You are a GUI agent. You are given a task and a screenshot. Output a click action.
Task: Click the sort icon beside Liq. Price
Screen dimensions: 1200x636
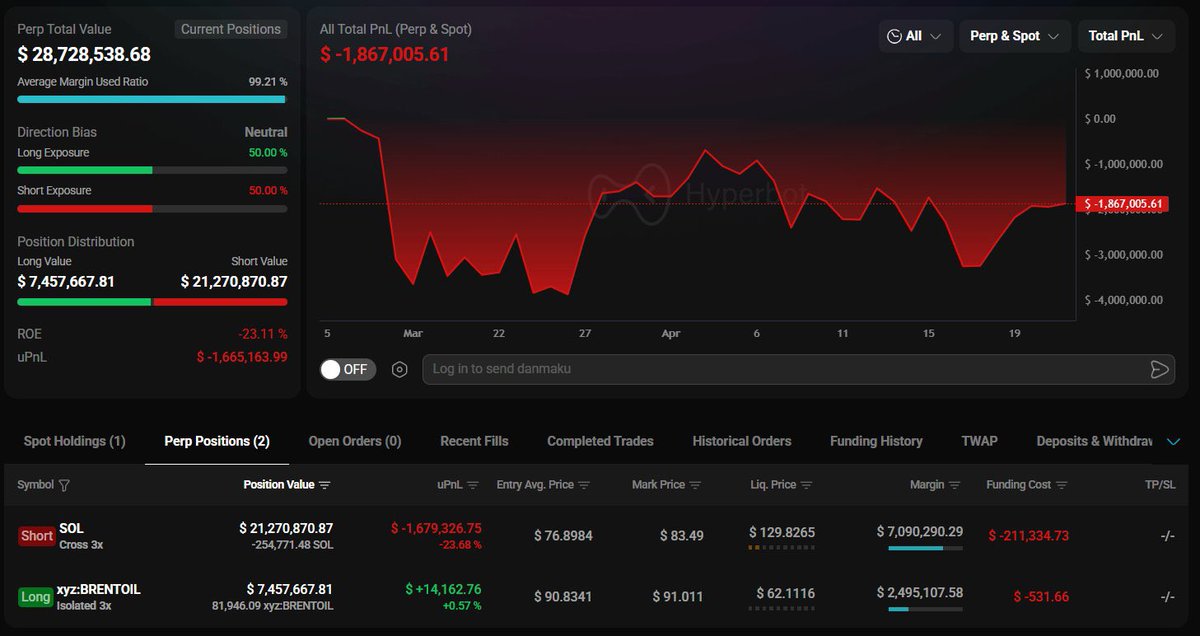click(806, 485)
